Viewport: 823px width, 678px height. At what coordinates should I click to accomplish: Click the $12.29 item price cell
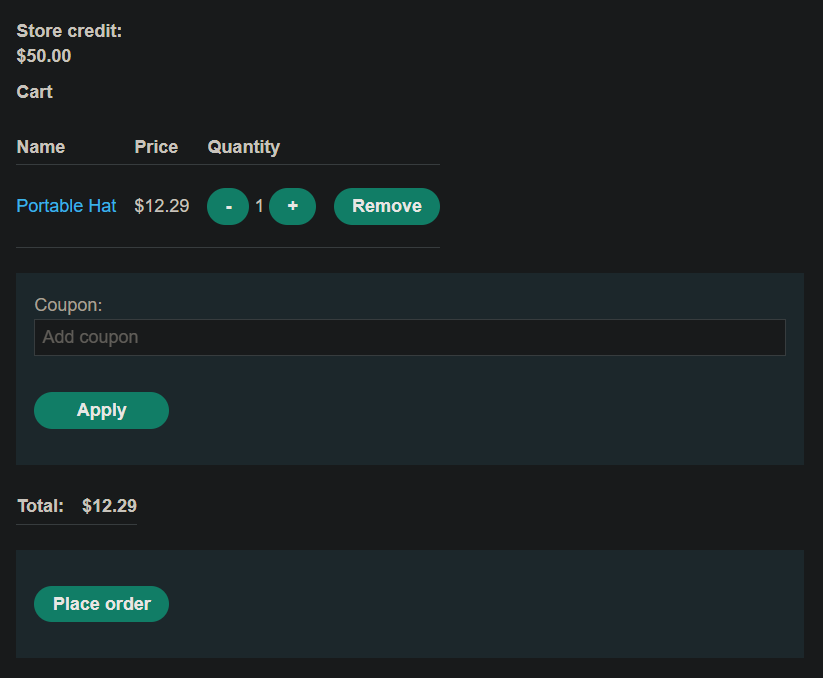[162, 206]
